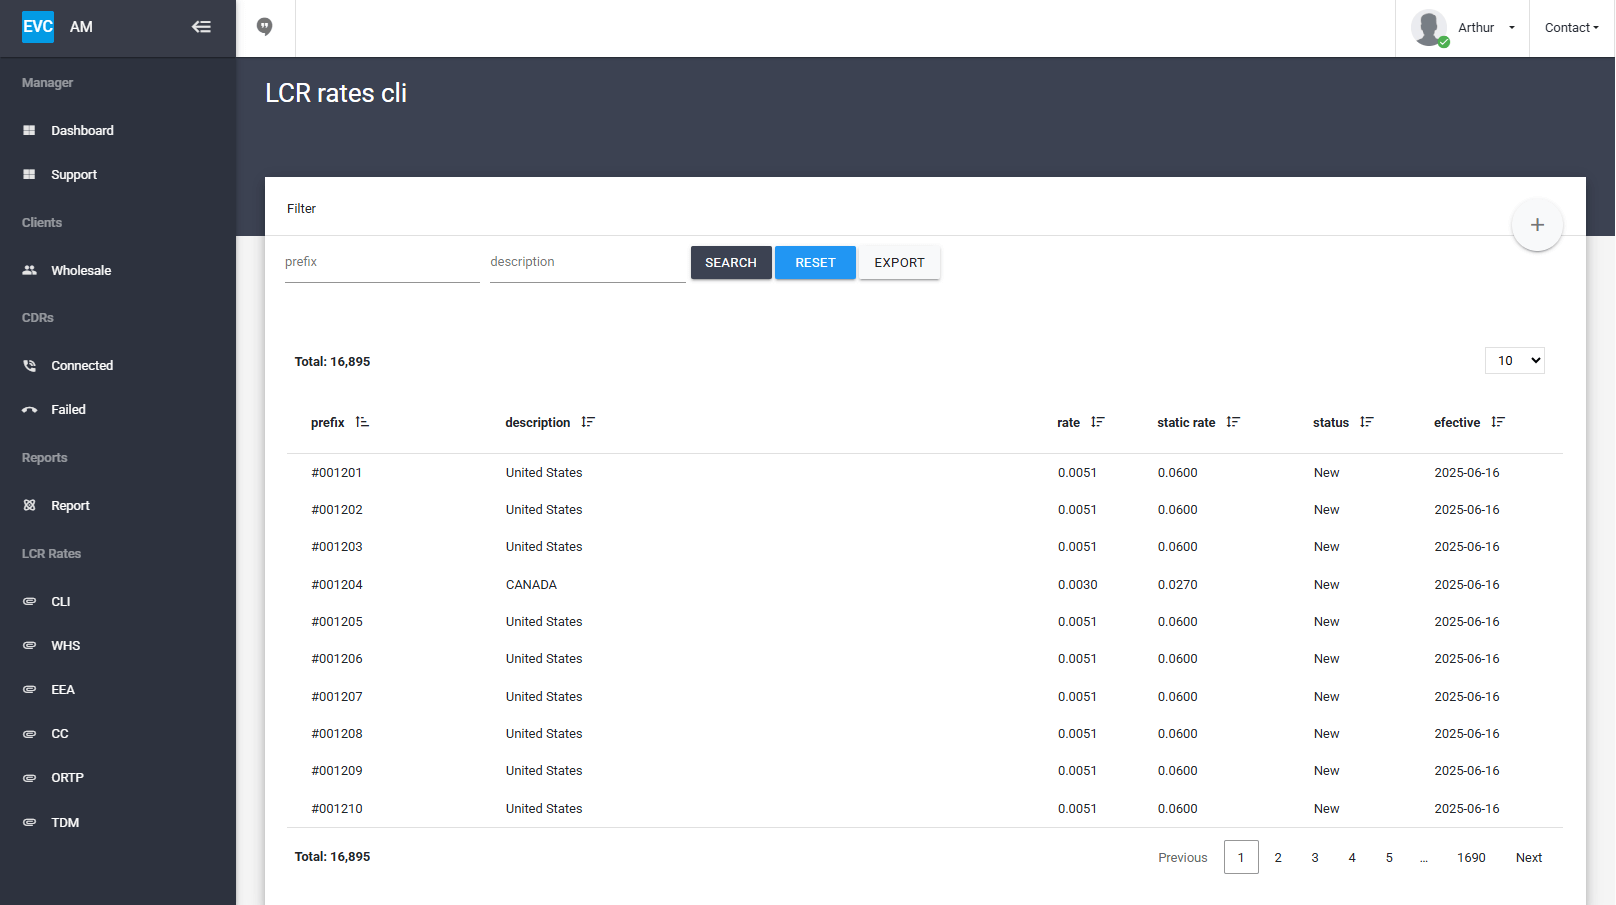Click the WHS link icon
The width and height of the screenshot is (1616, 905).
coord(29,645)
